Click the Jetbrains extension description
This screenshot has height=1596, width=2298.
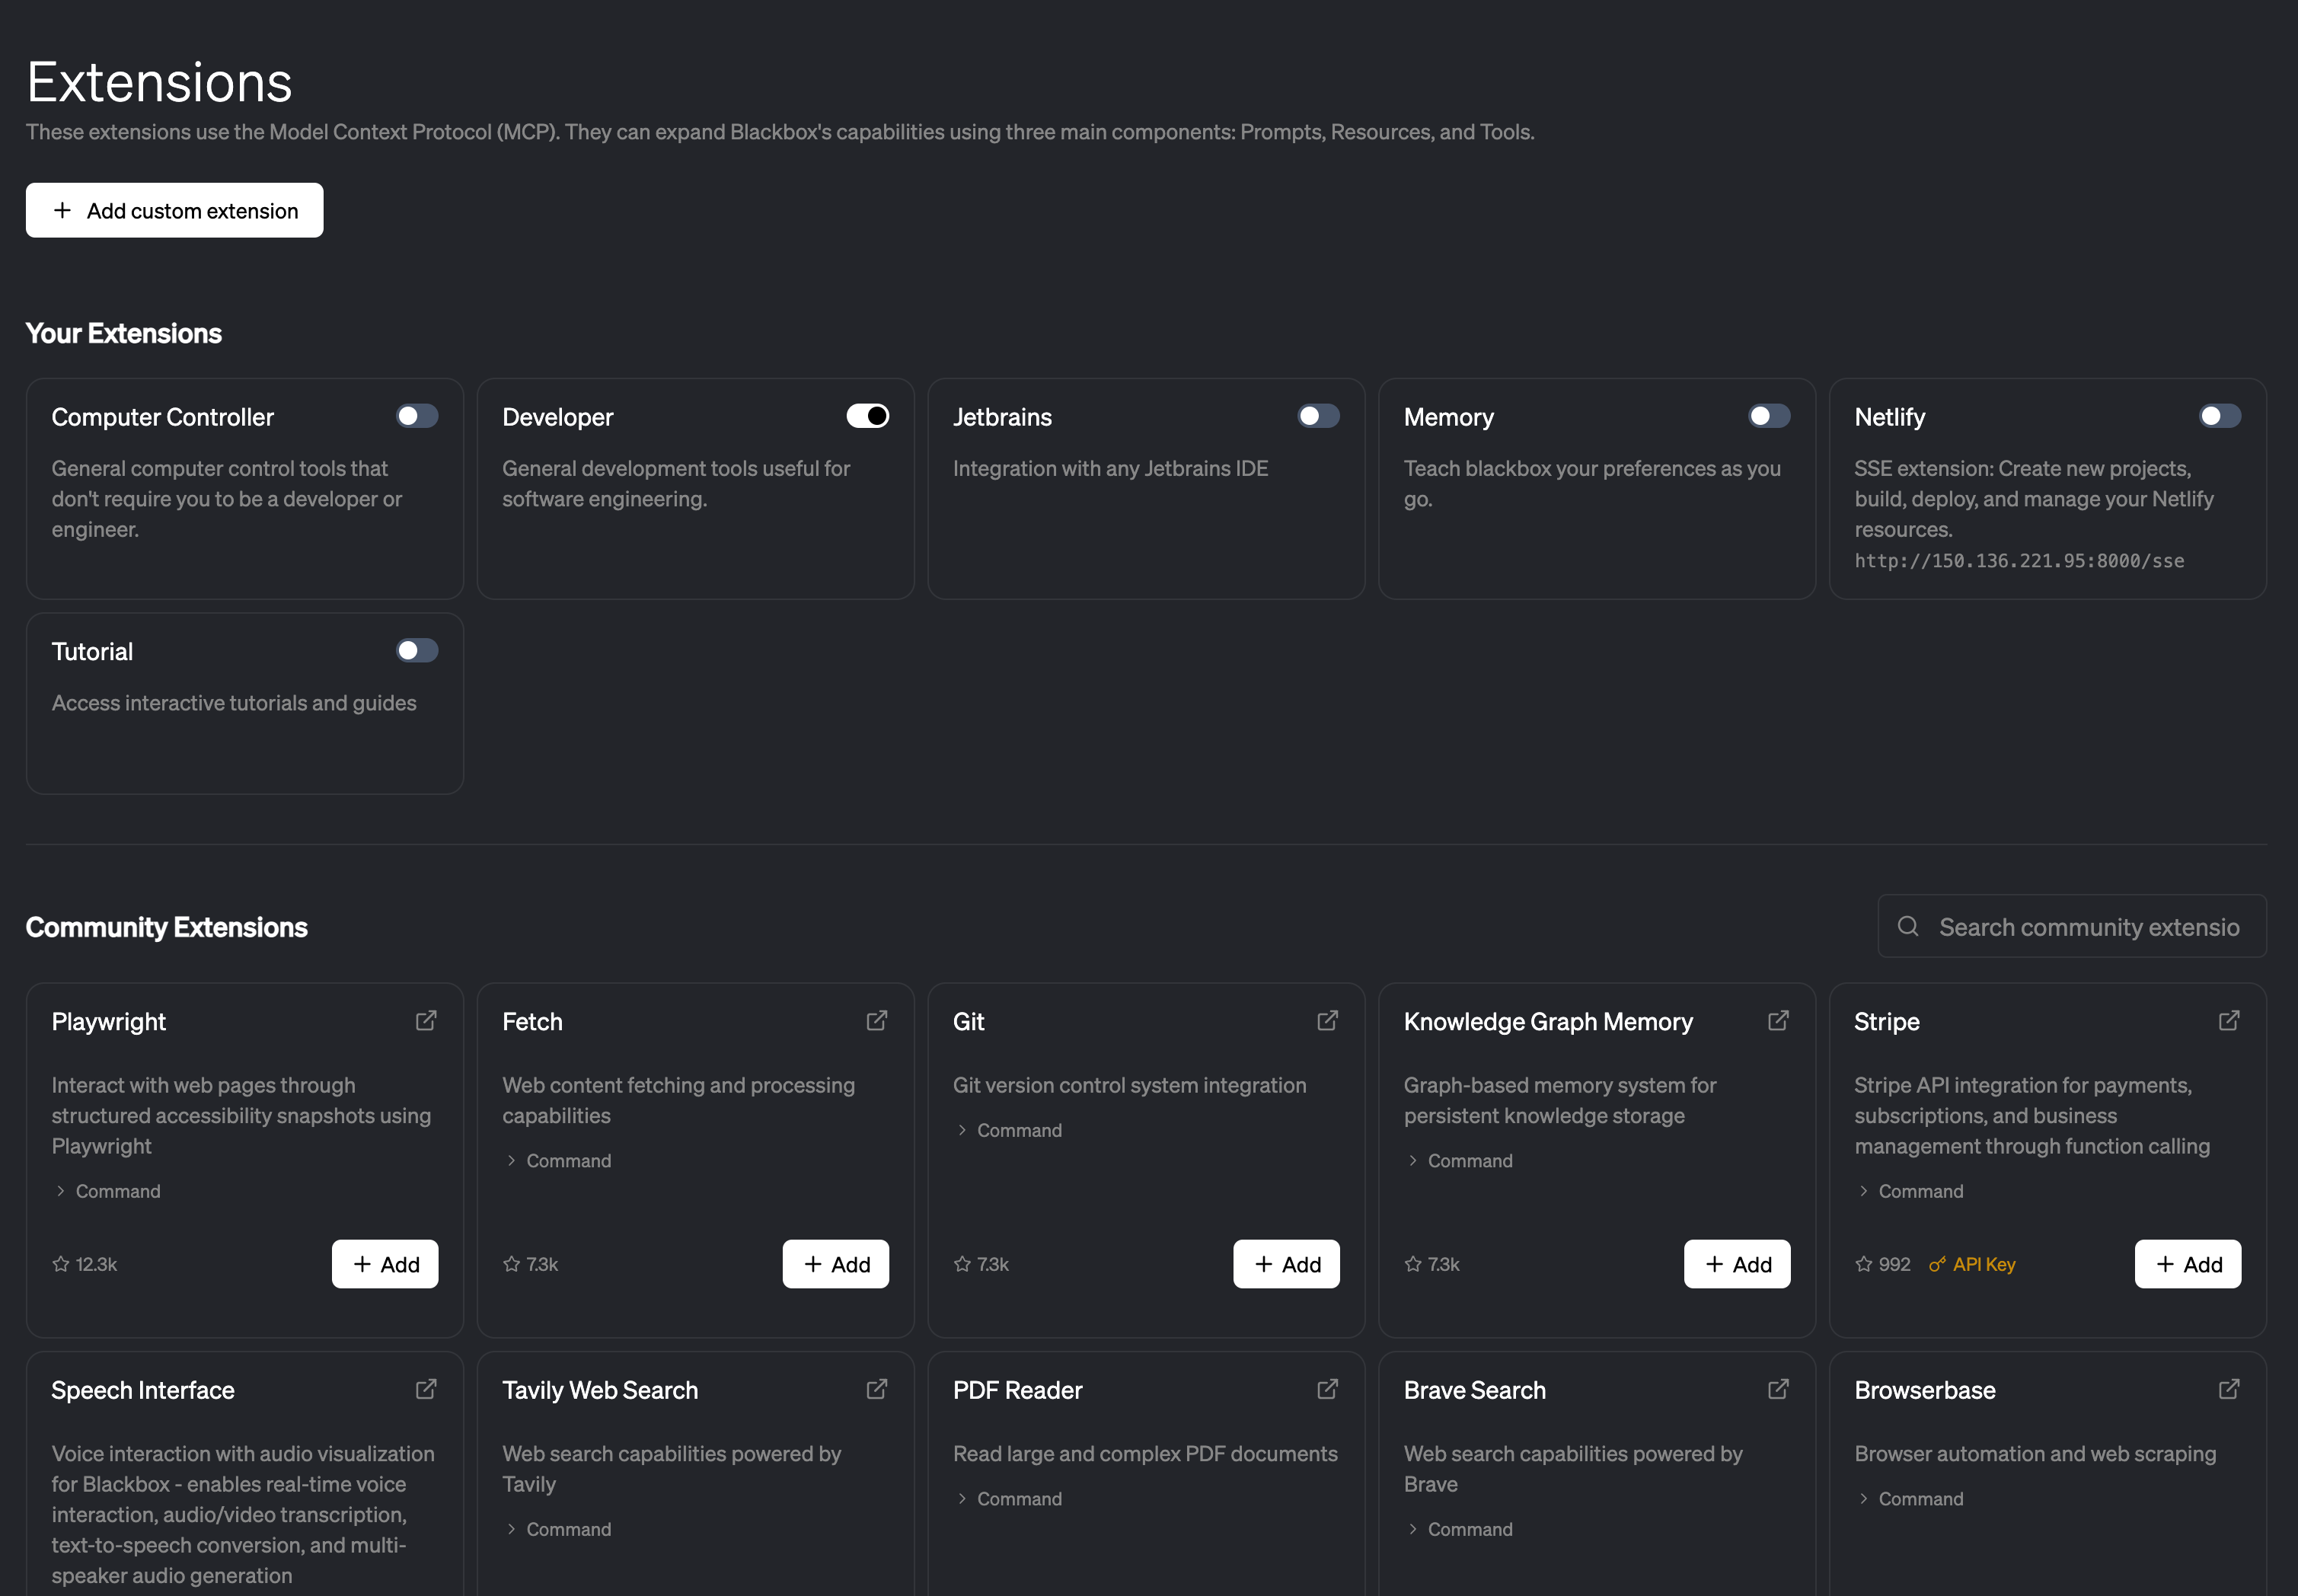point(1110,468)
